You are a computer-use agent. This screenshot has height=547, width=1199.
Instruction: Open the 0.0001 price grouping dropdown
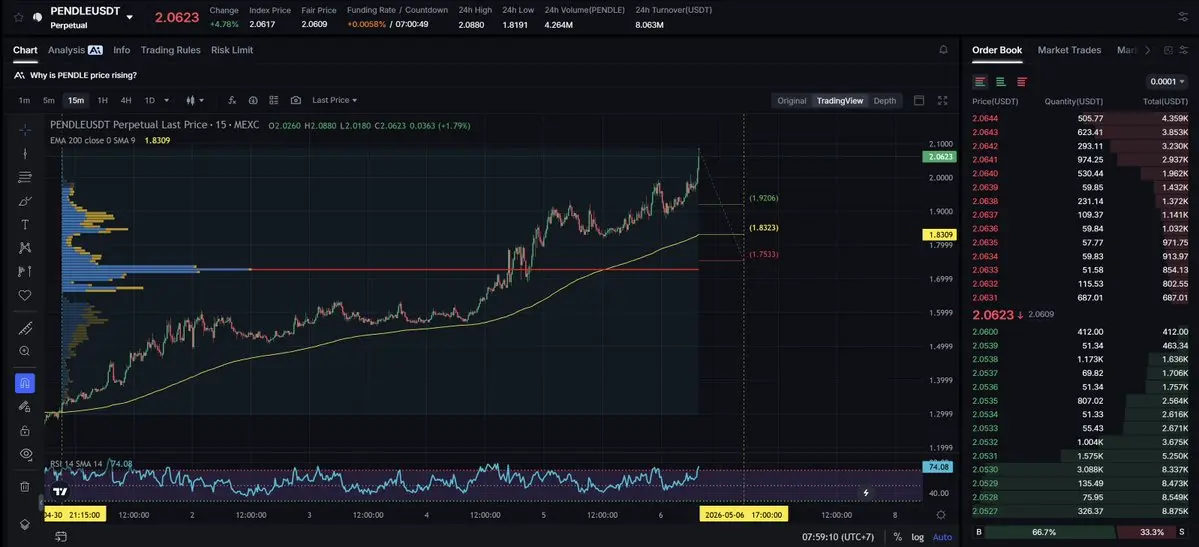(1167, 82)
